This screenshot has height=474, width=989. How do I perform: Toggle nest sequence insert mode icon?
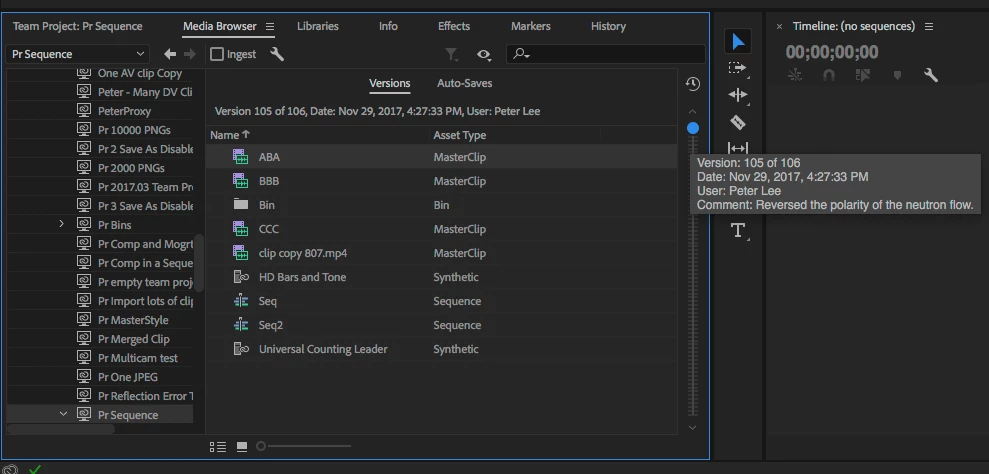(795, 75)
